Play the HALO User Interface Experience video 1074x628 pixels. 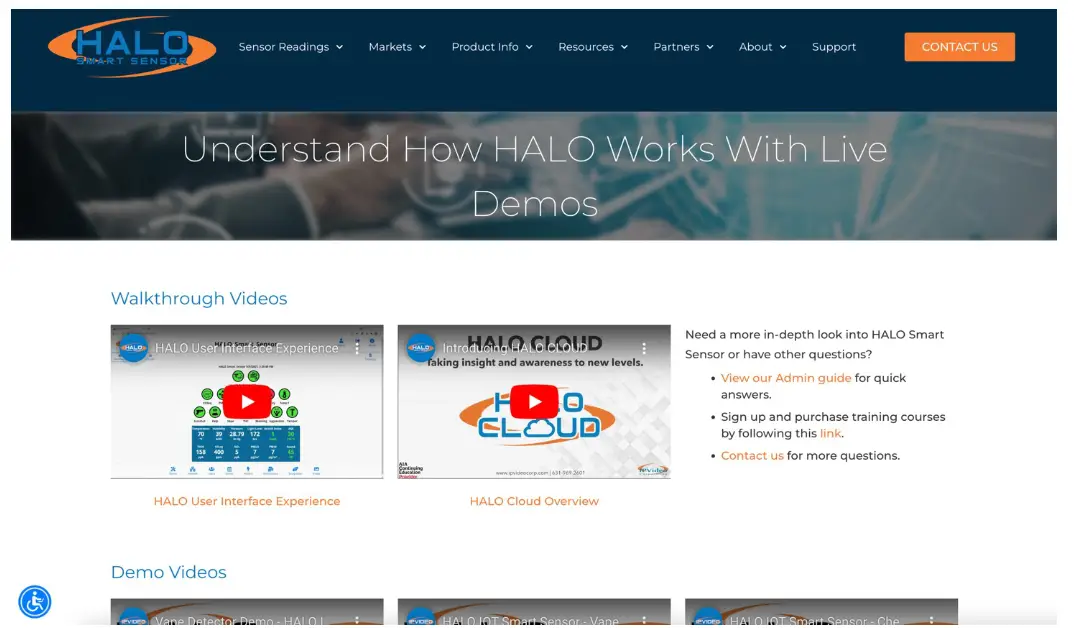[246, 401]
